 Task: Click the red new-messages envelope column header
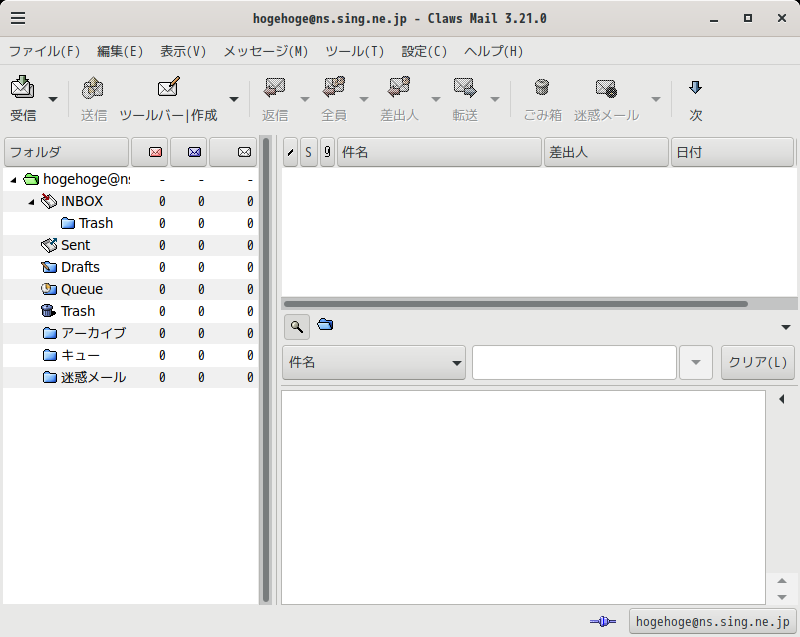pos(150,152)
